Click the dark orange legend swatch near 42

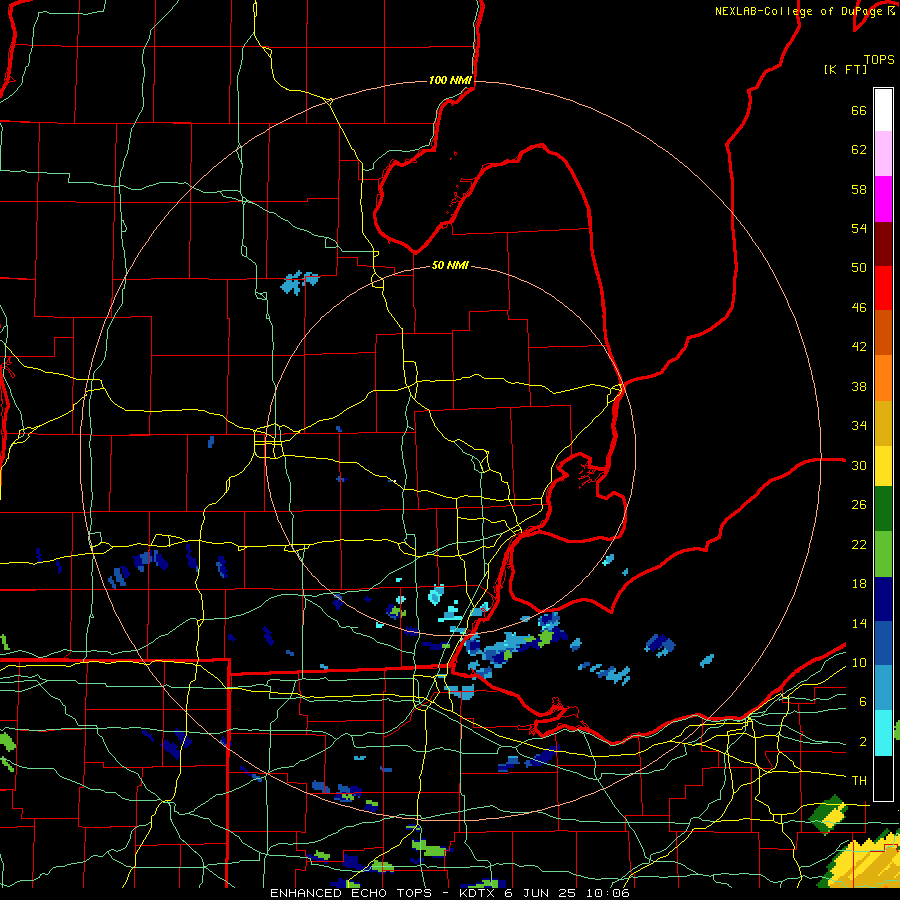(883, 333)
